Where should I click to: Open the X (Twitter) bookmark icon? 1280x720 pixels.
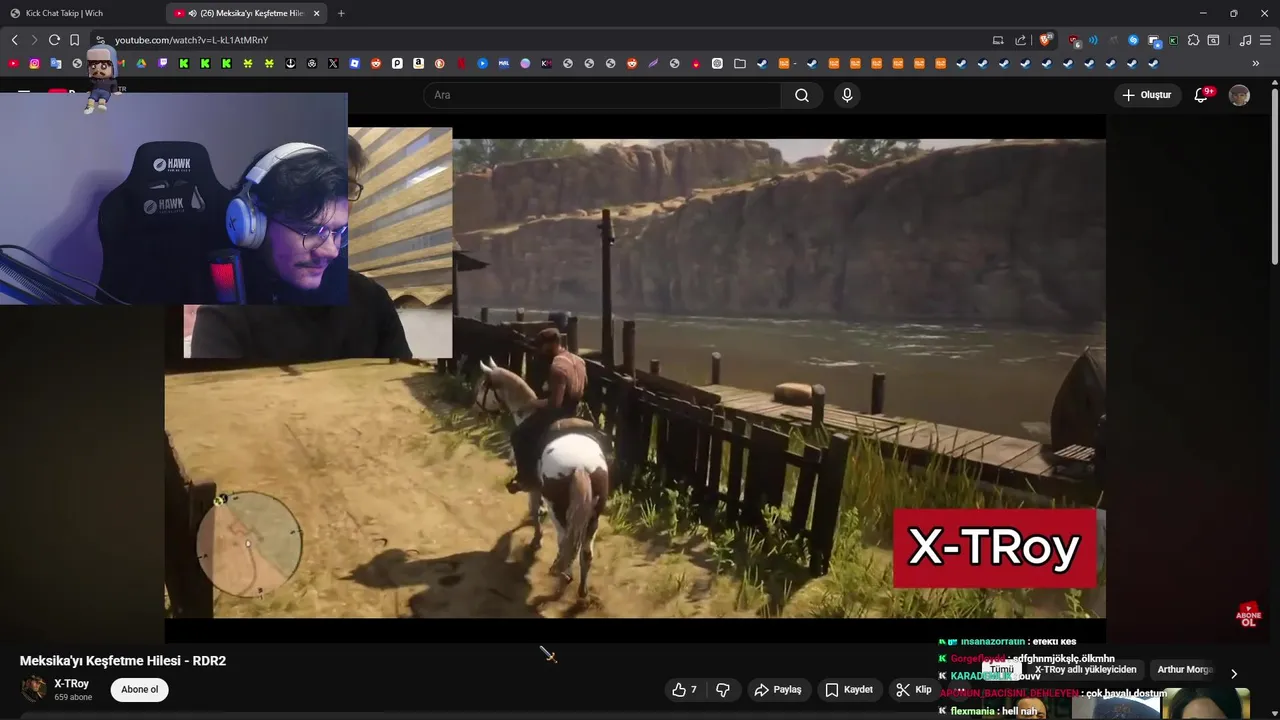point(333,63)
